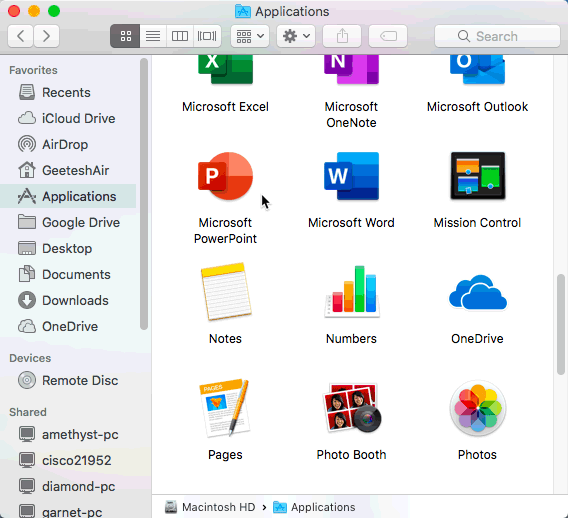Open Downloads in the sidebar
Image resolution: width=568 pixels, height=518 pixels.
pos(68,300)
